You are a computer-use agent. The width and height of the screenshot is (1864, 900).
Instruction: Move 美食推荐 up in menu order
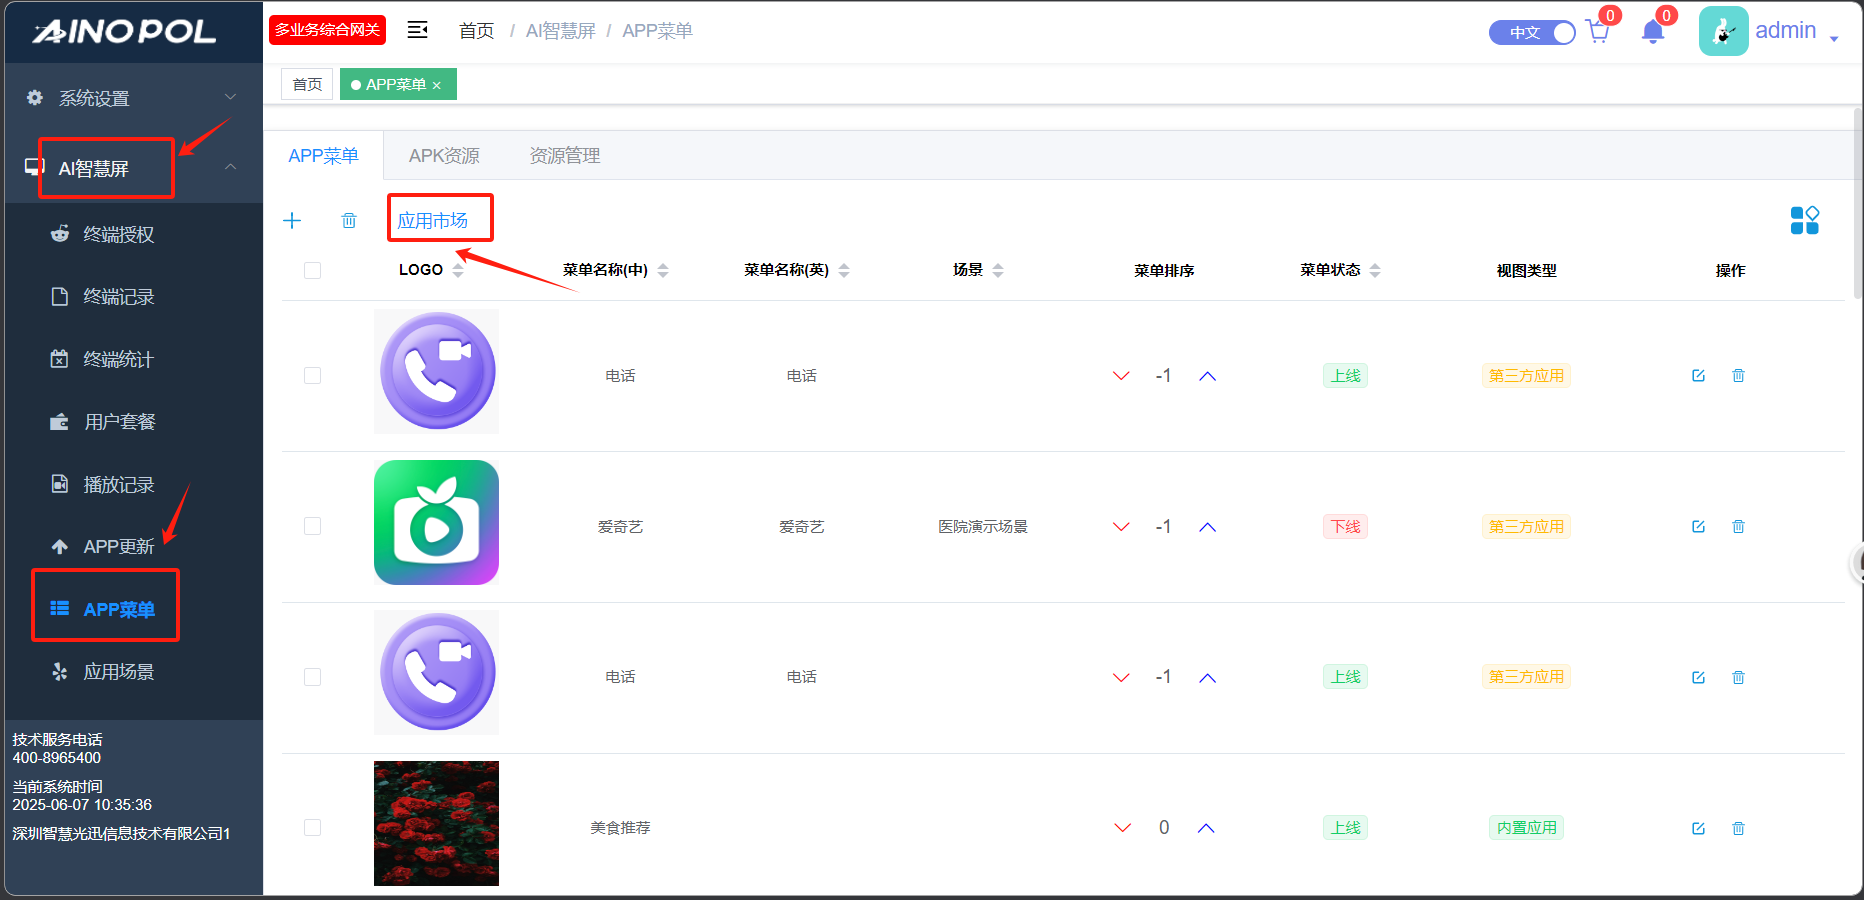(1206, 828)
